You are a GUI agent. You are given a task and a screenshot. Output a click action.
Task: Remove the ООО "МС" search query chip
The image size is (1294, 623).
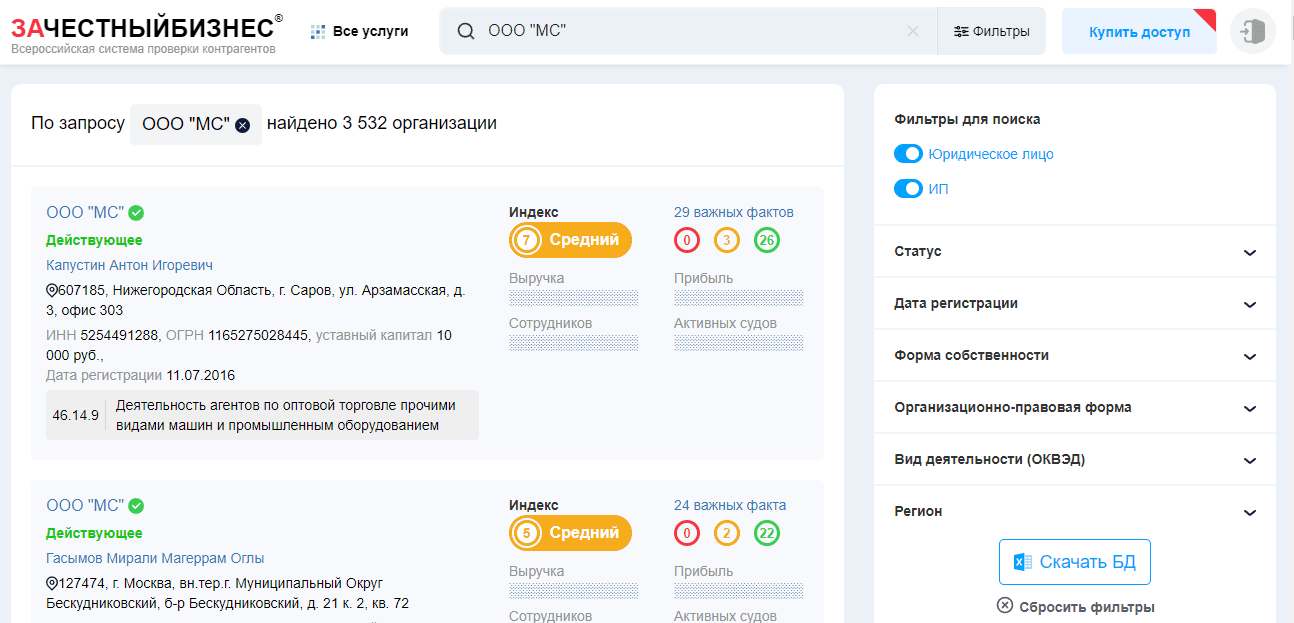tap(239, 124)
